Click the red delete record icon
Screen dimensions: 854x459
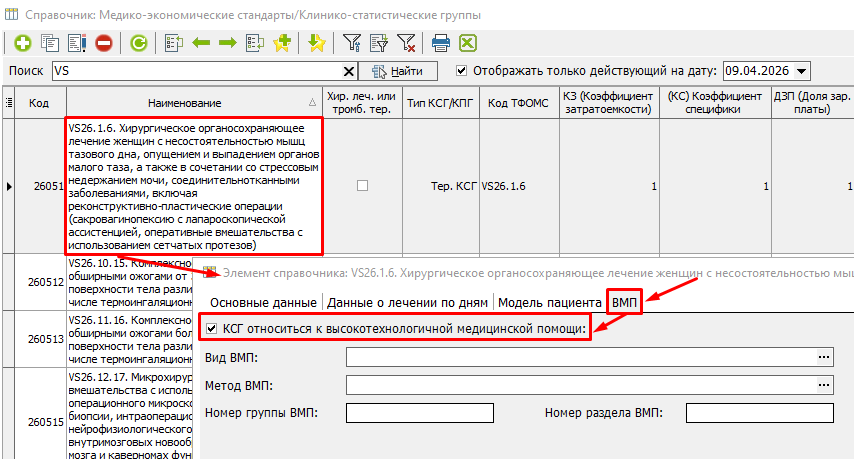pyautogui.click(x=103, y=43)
